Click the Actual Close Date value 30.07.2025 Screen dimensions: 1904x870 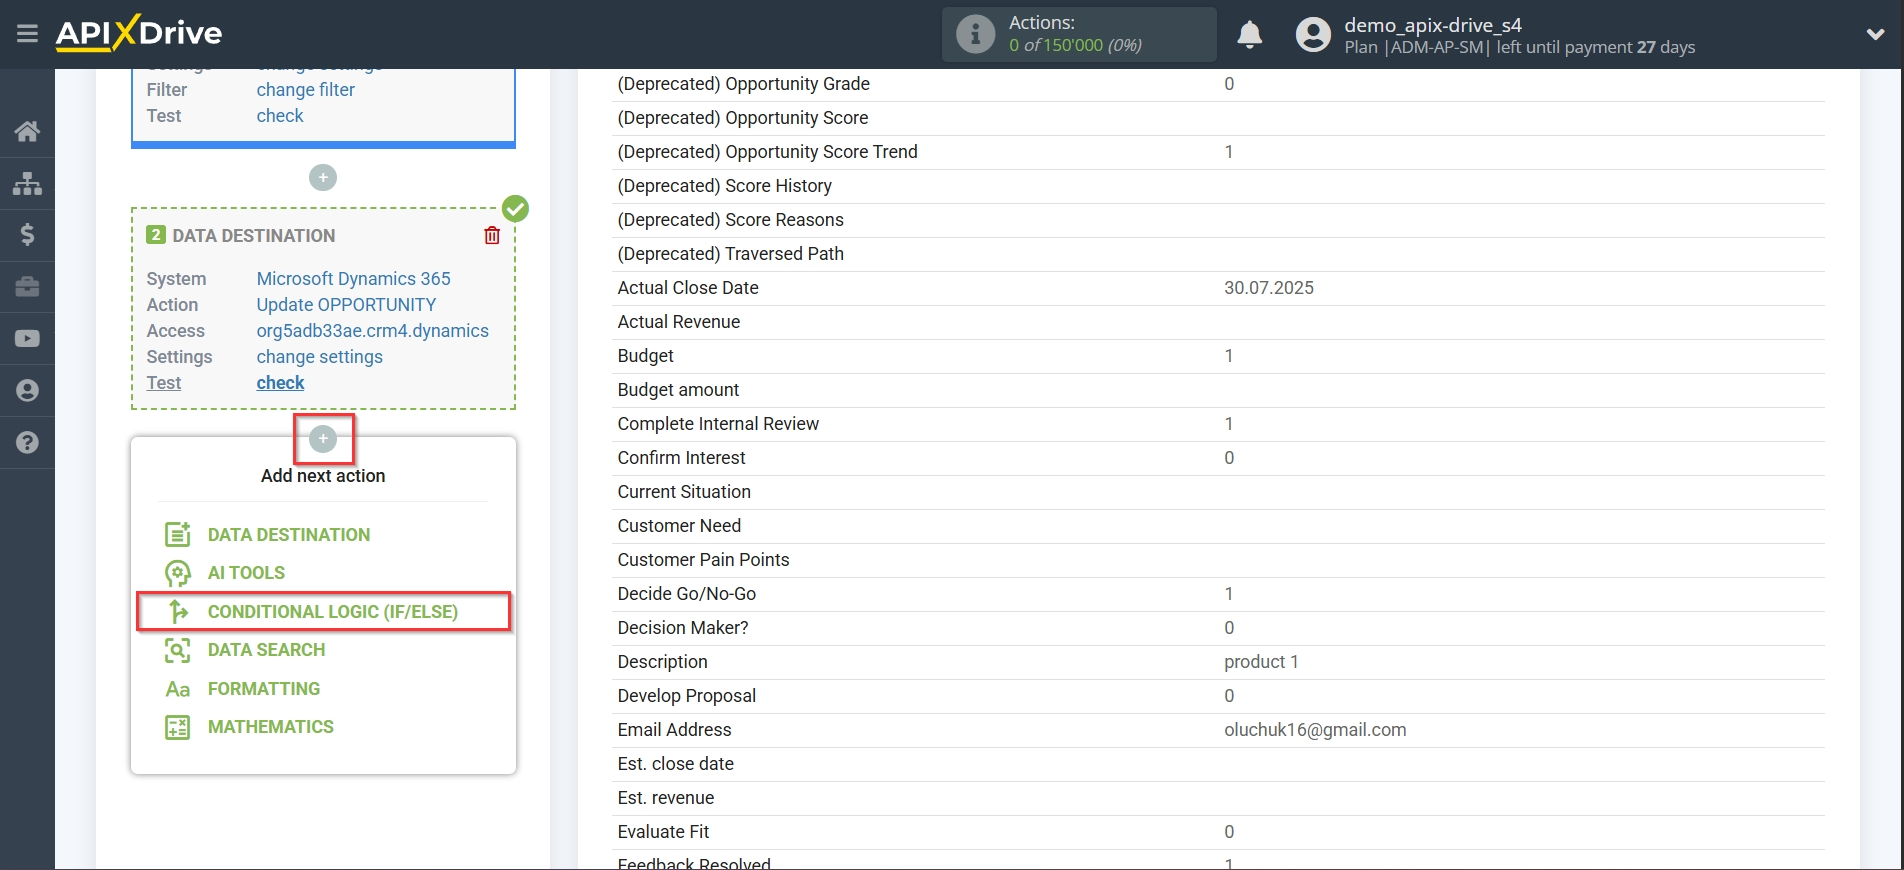tap(1269, 288)
